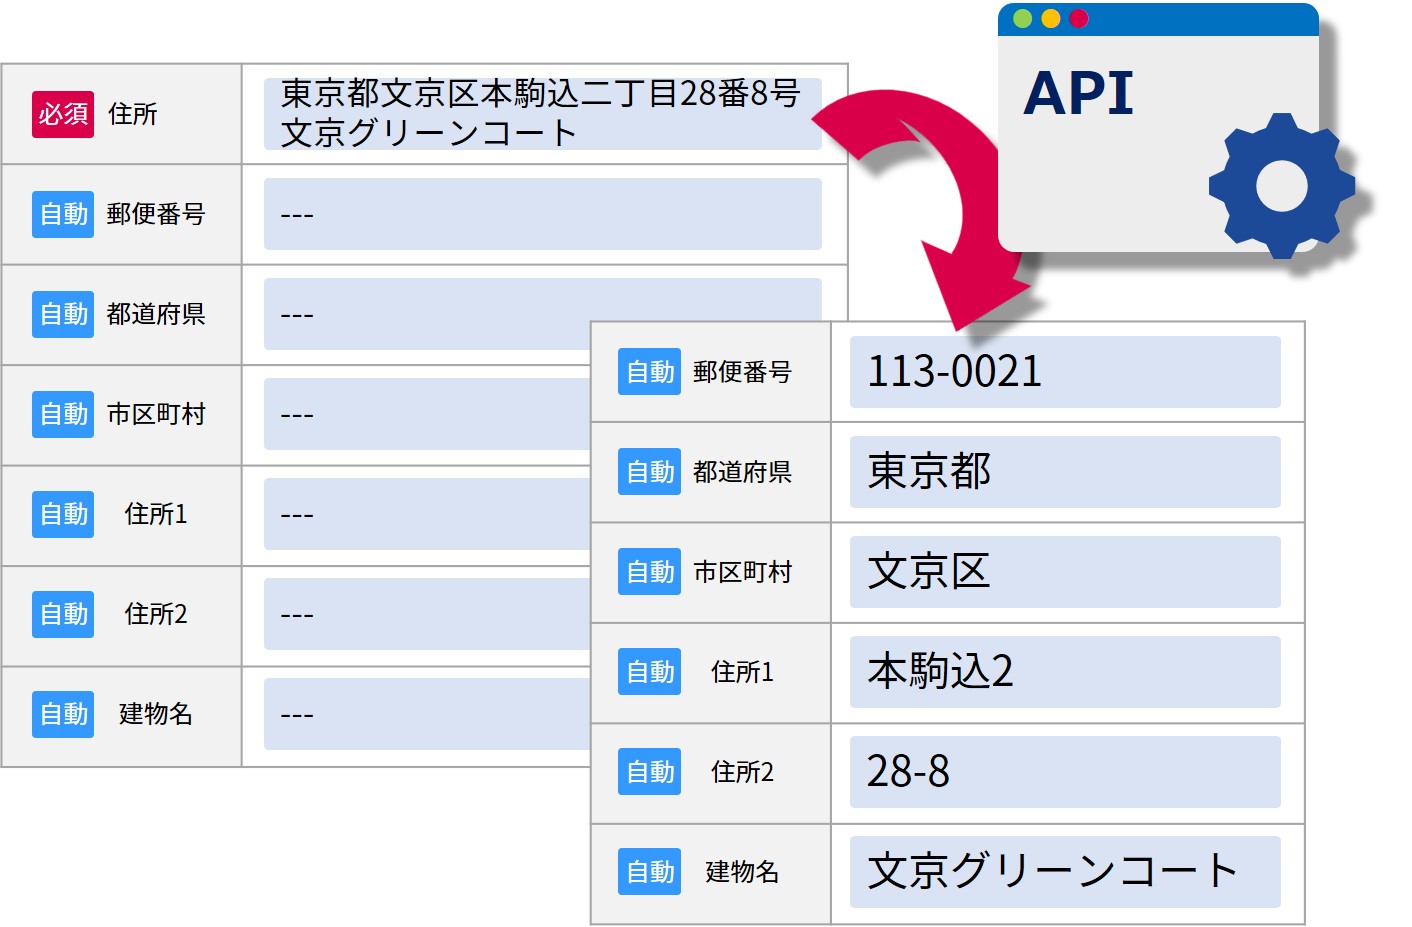Viewport: 1412px width, 927px height.
Task: Click the 住所2 field showing 28-8
Action: pyautogui.click(x=1064, y=772)
